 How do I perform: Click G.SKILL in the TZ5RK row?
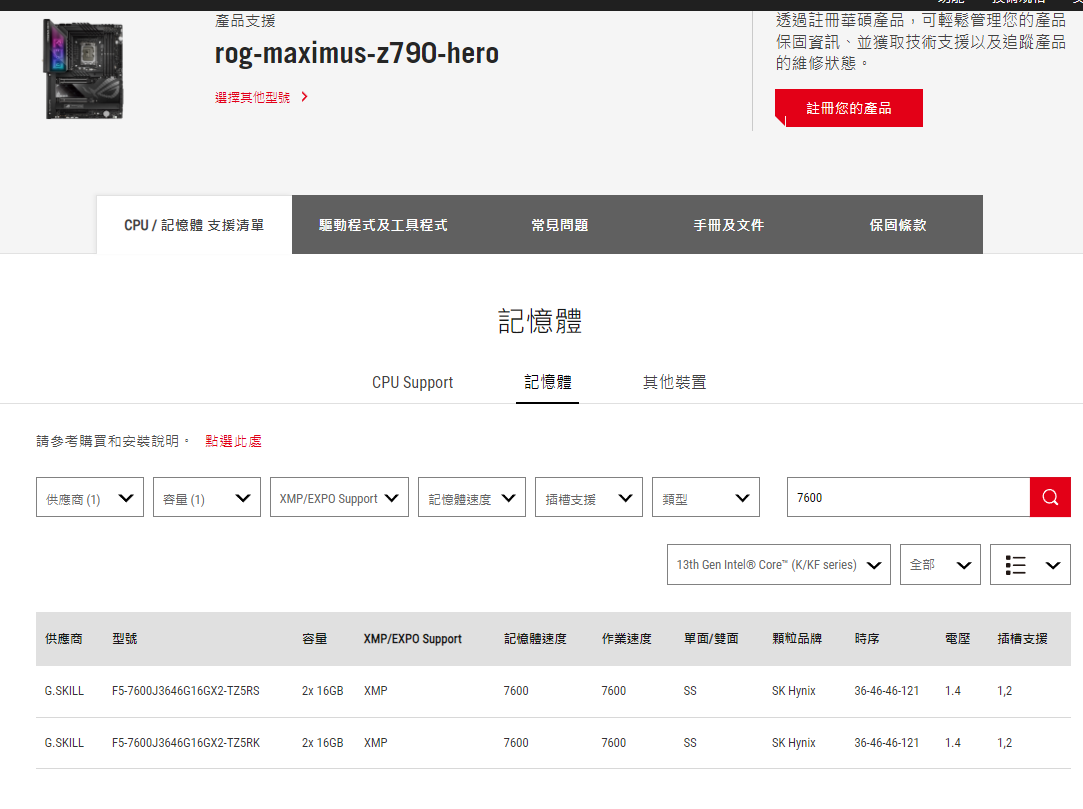point(64,743)
